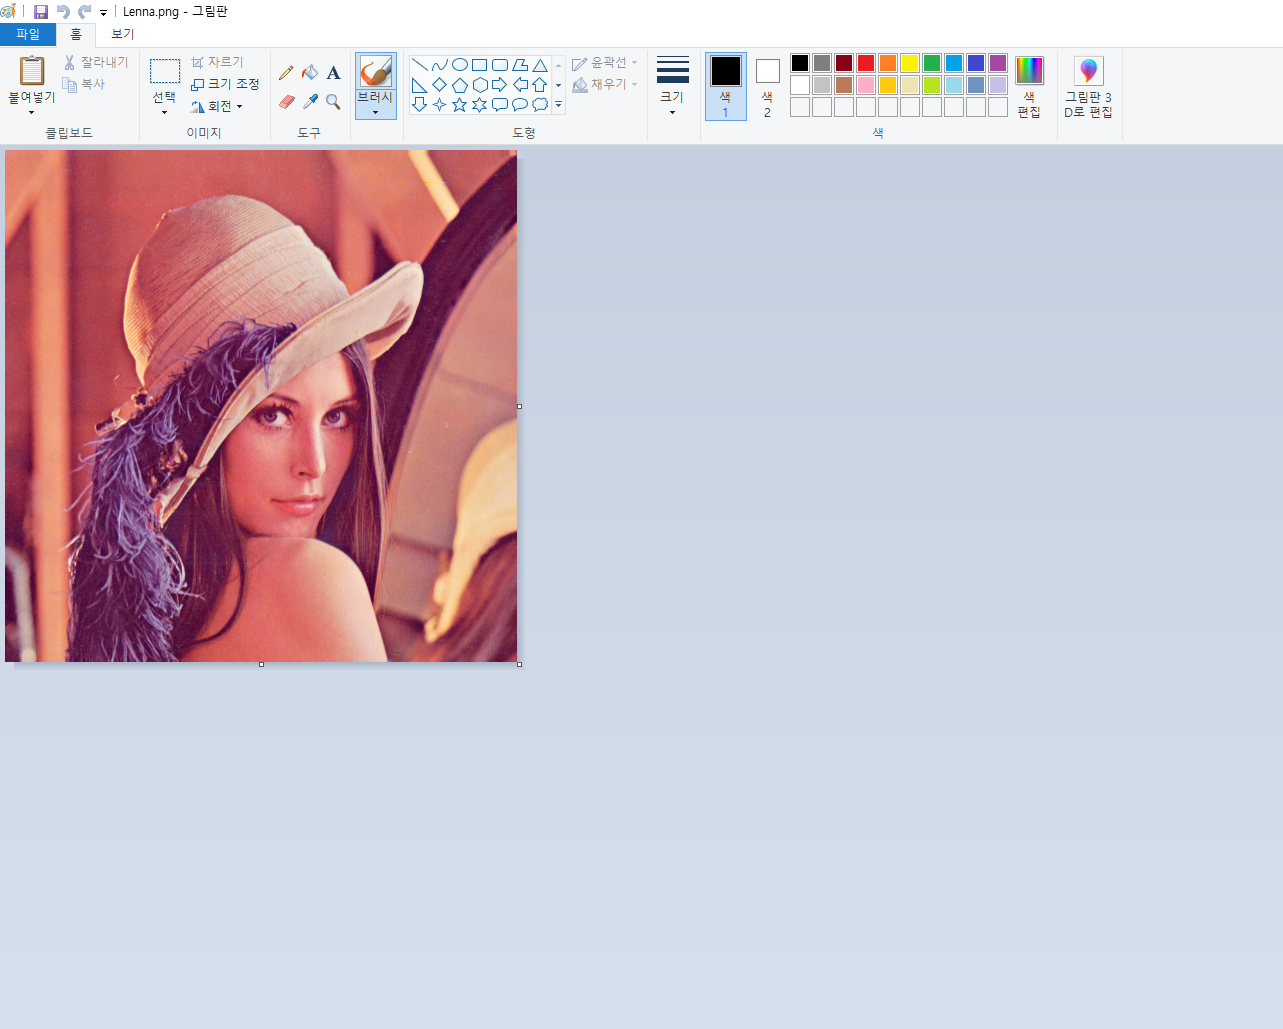Open the 크기 조정 resize button
The image size is (1283, 1029).
pos(225,84)
